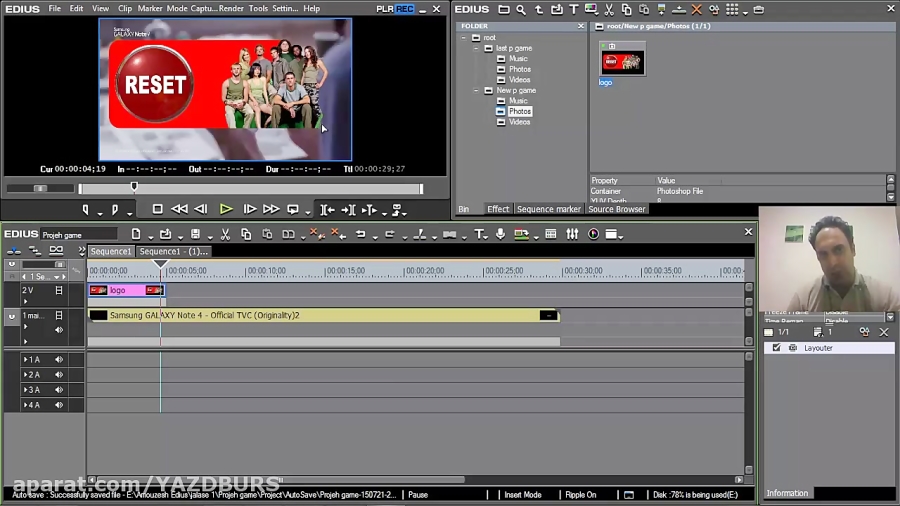Collapse the 'last p game' folder
The image size is (900, 506).
pos(475,48)
